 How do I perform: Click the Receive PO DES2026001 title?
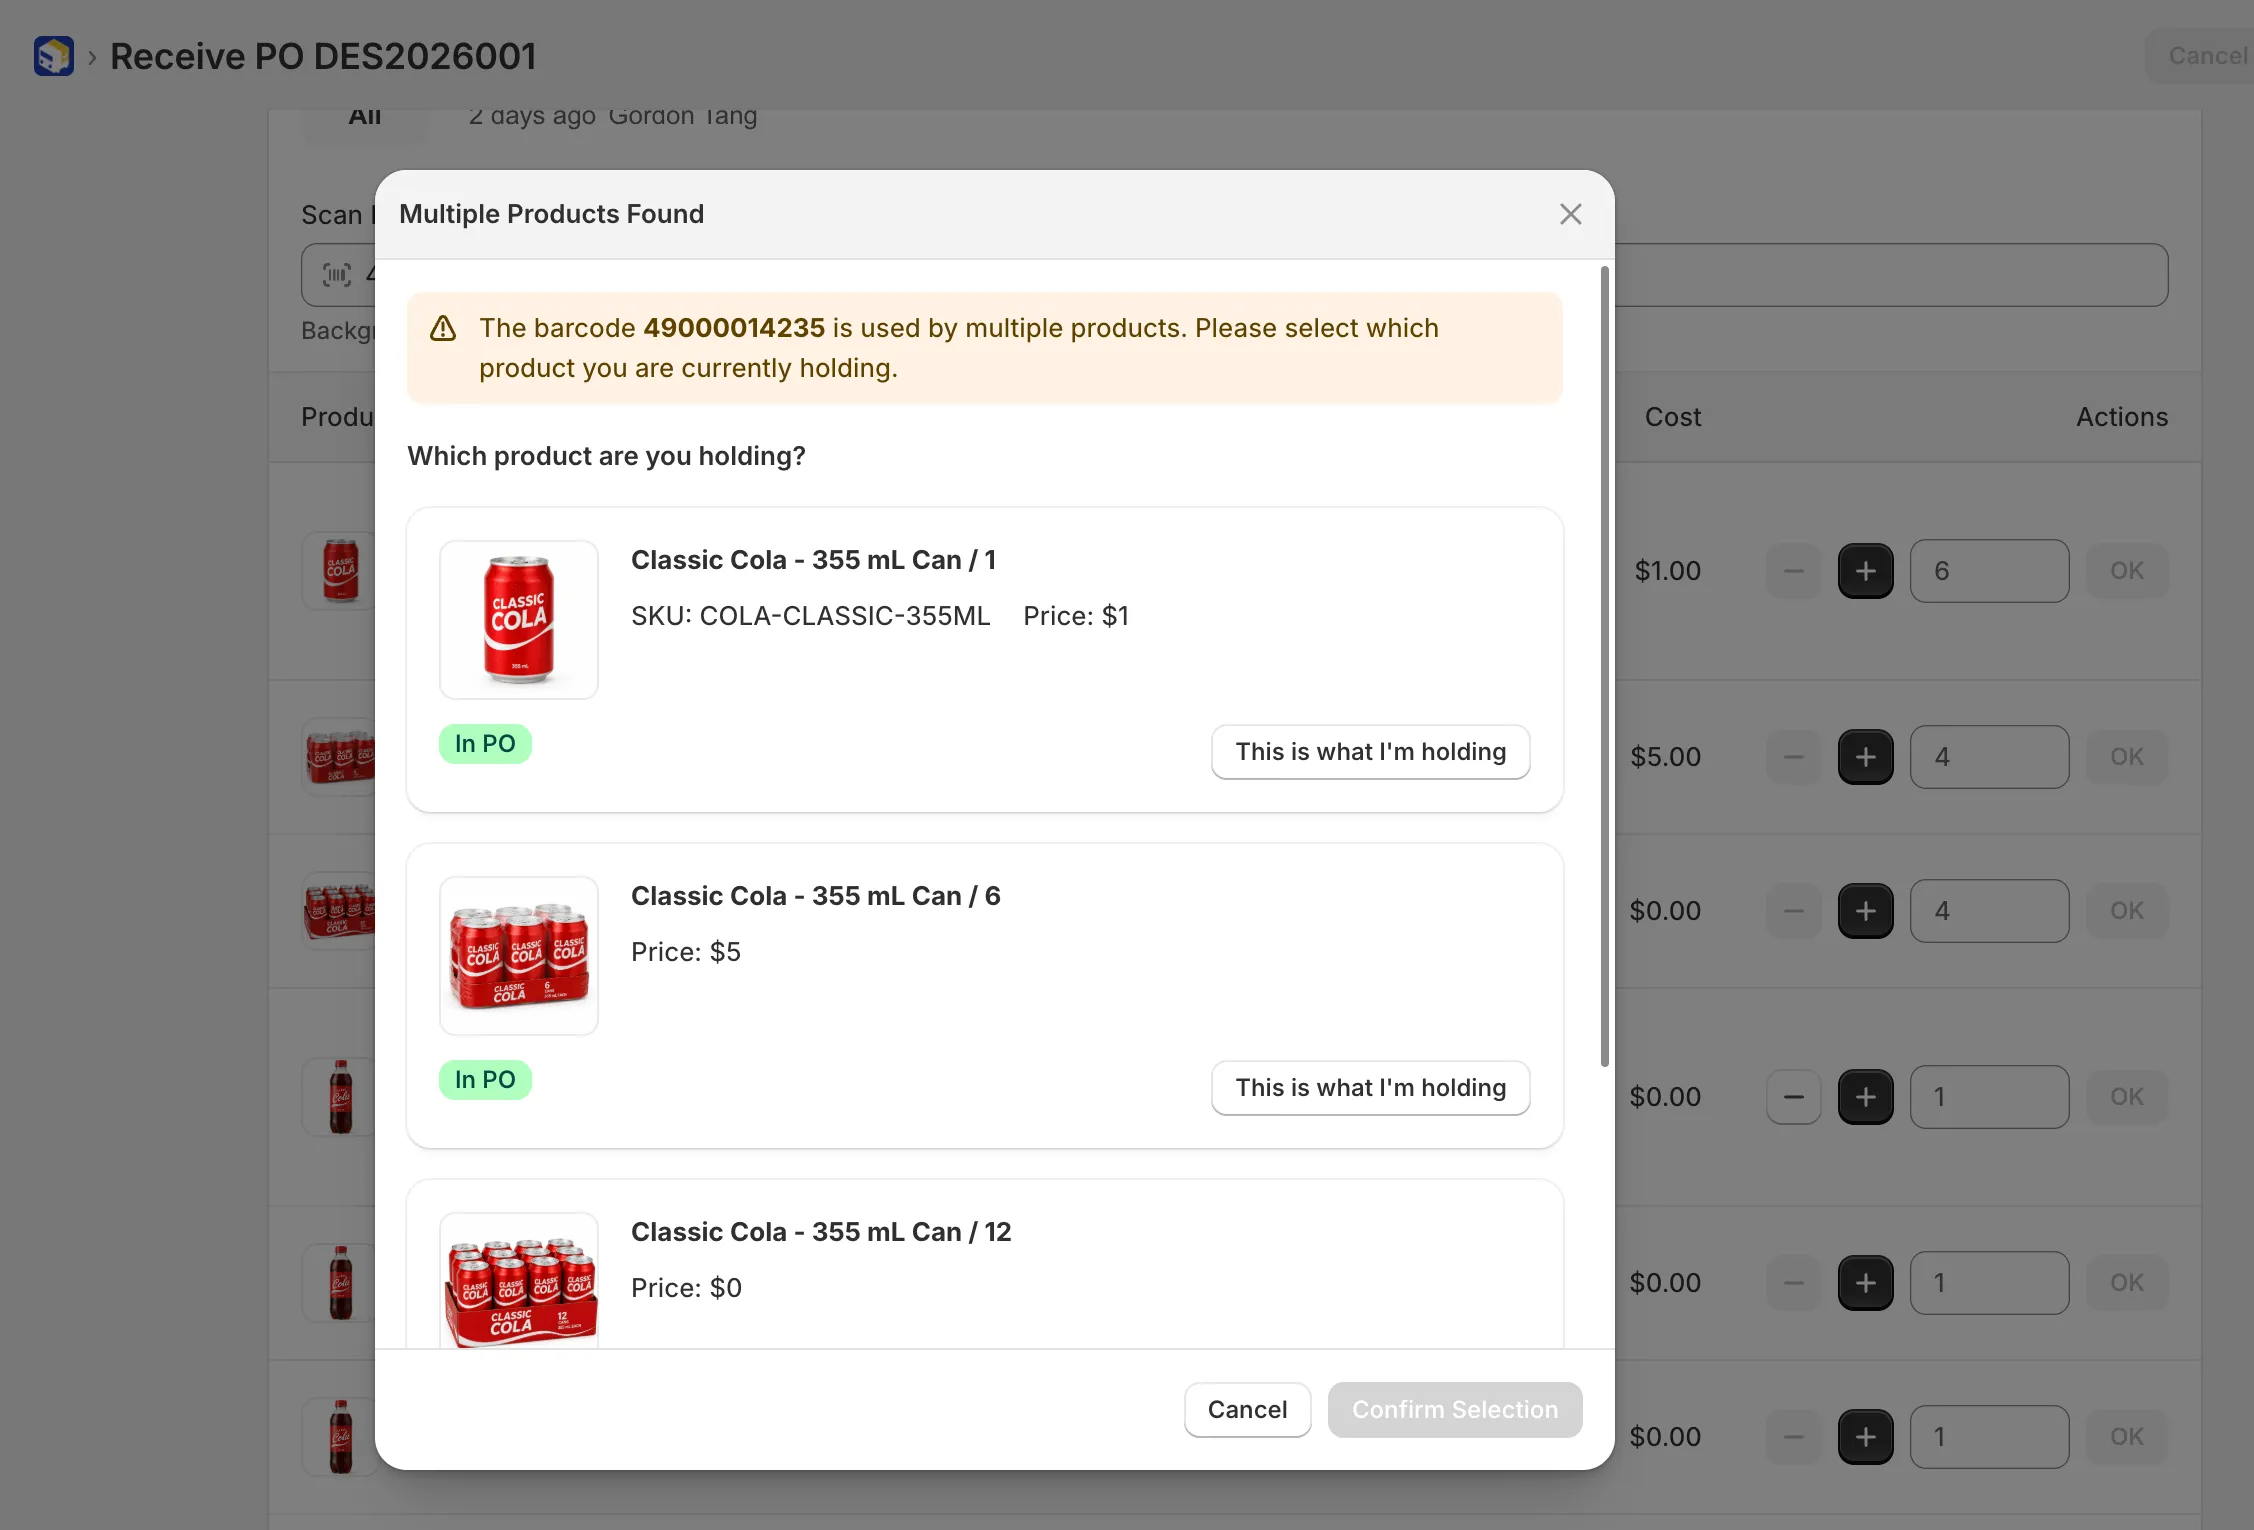pos(323,56)
